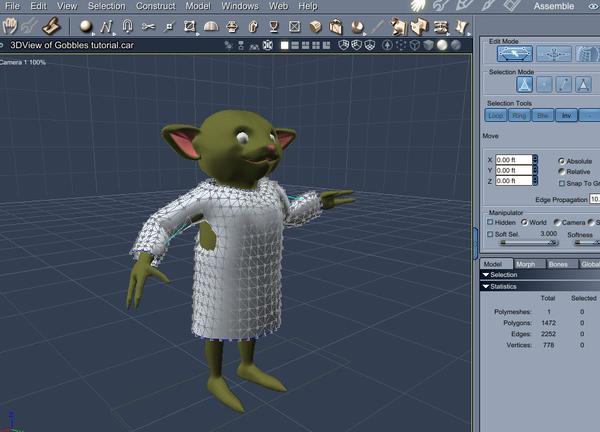Adjust the Soft Sel. radius slider
The image size is (600, 432).
(x=529, y=242)
